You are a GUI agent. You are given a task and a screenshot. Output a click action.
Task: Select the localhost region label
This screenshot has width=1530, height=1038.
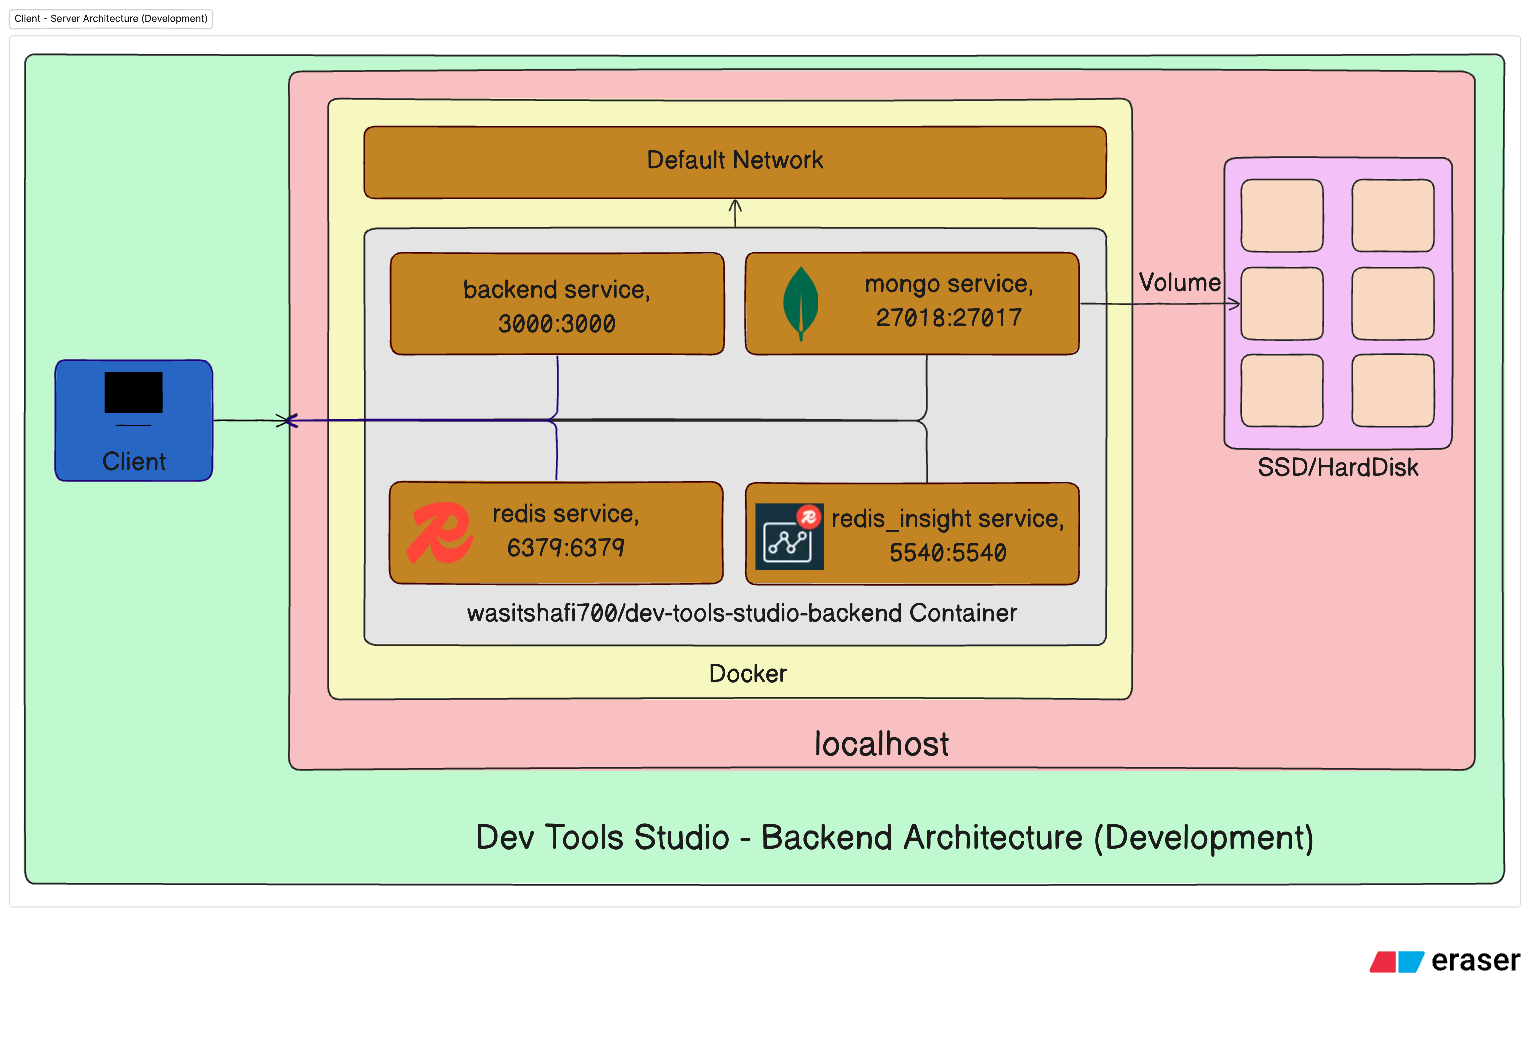tap(880, 743)
